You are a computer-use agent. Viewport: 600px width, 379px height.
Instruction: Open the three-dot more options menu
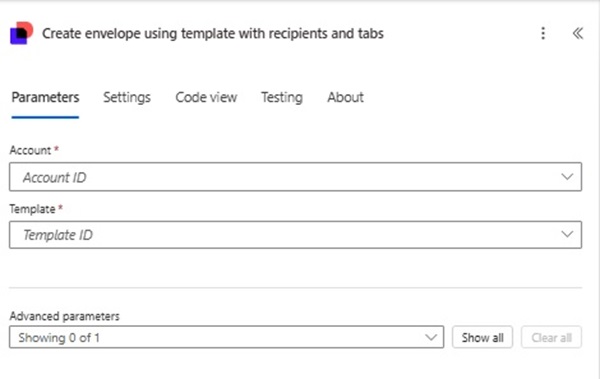(543, 33)
